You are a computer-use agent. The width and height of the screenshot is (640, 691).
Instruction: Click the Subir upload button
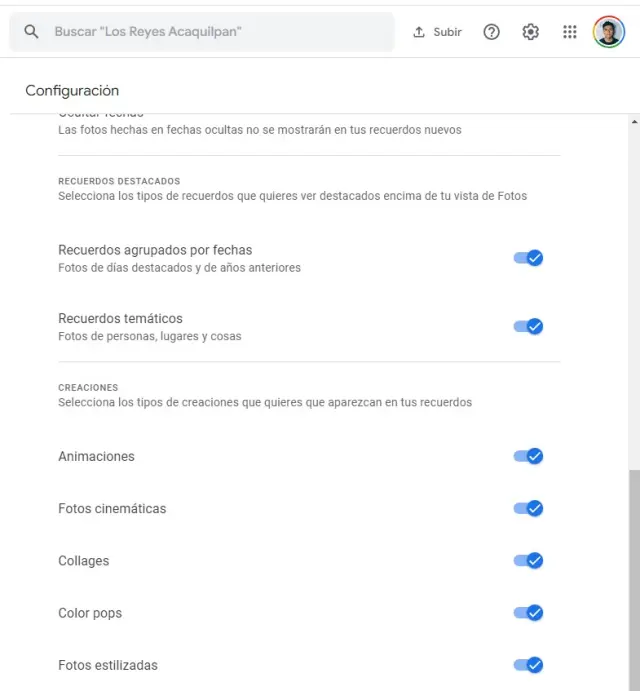438,32
